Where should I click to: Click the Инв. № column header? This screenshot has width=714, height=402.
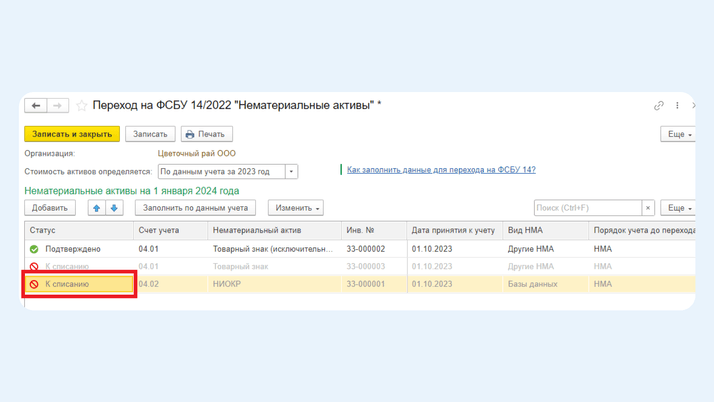(x=374, y=230)
